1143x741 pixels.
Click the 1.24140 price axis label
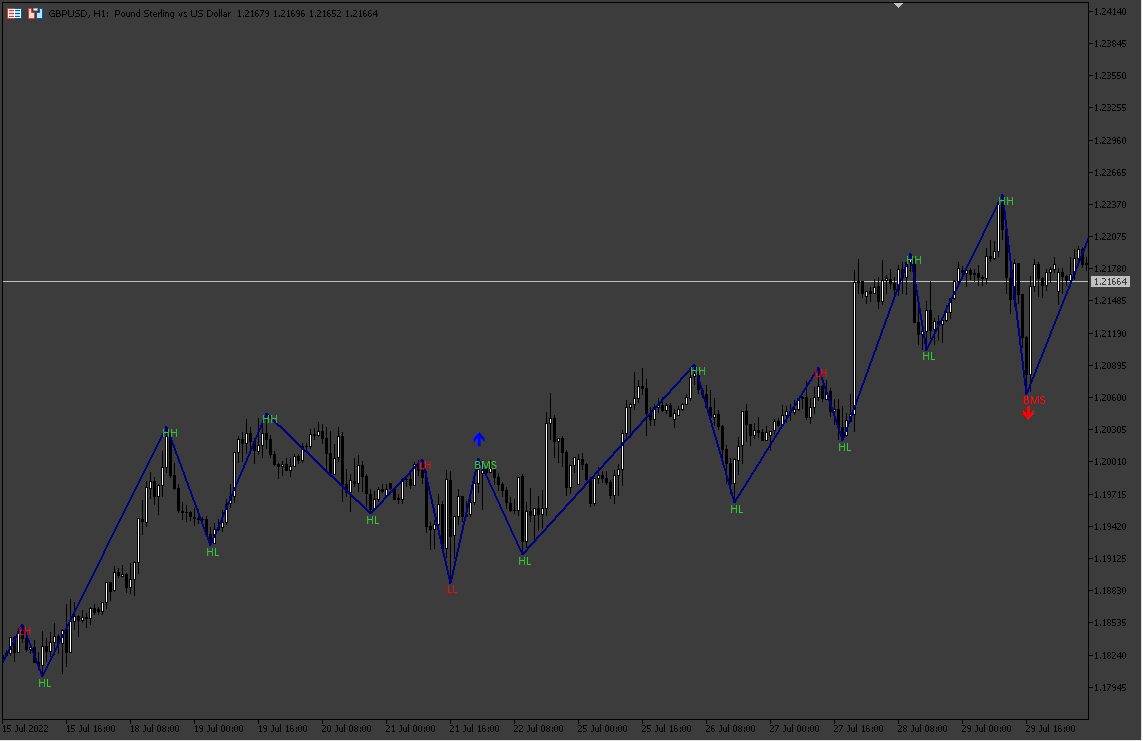pyautogui.click(x=1110, y=11)
